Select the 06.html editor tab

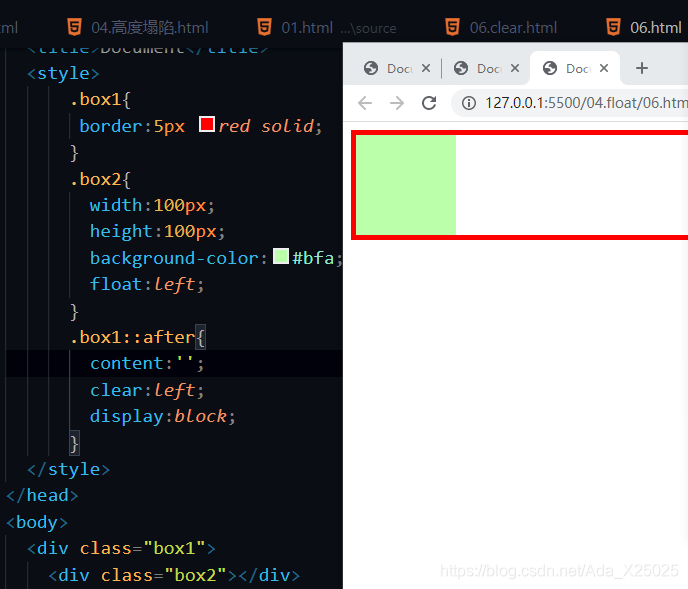(644, 27)
